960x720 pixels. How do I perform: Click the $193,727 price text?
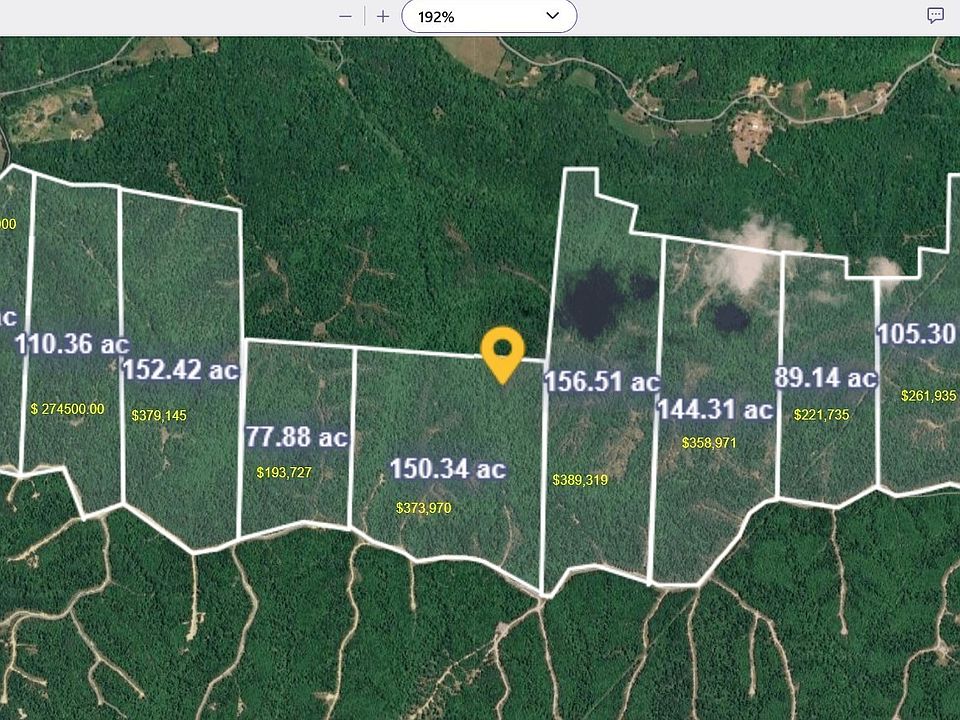[284, 472]
